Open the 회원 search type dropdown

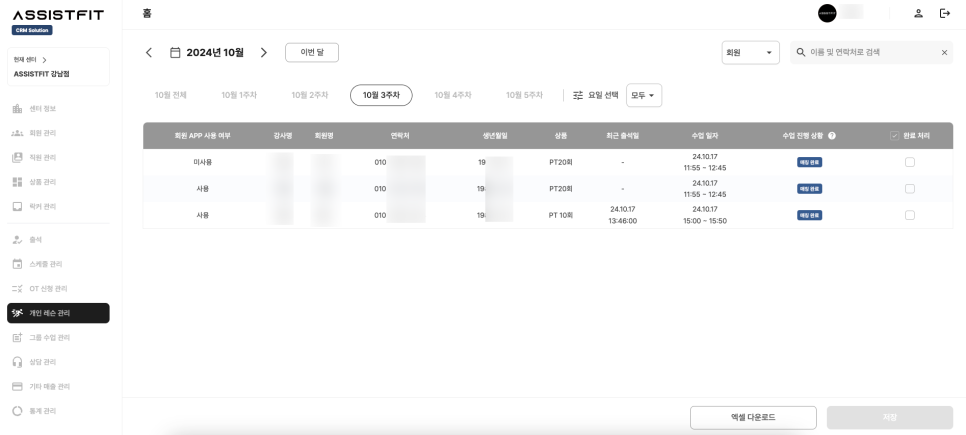(x=750, y=52)
